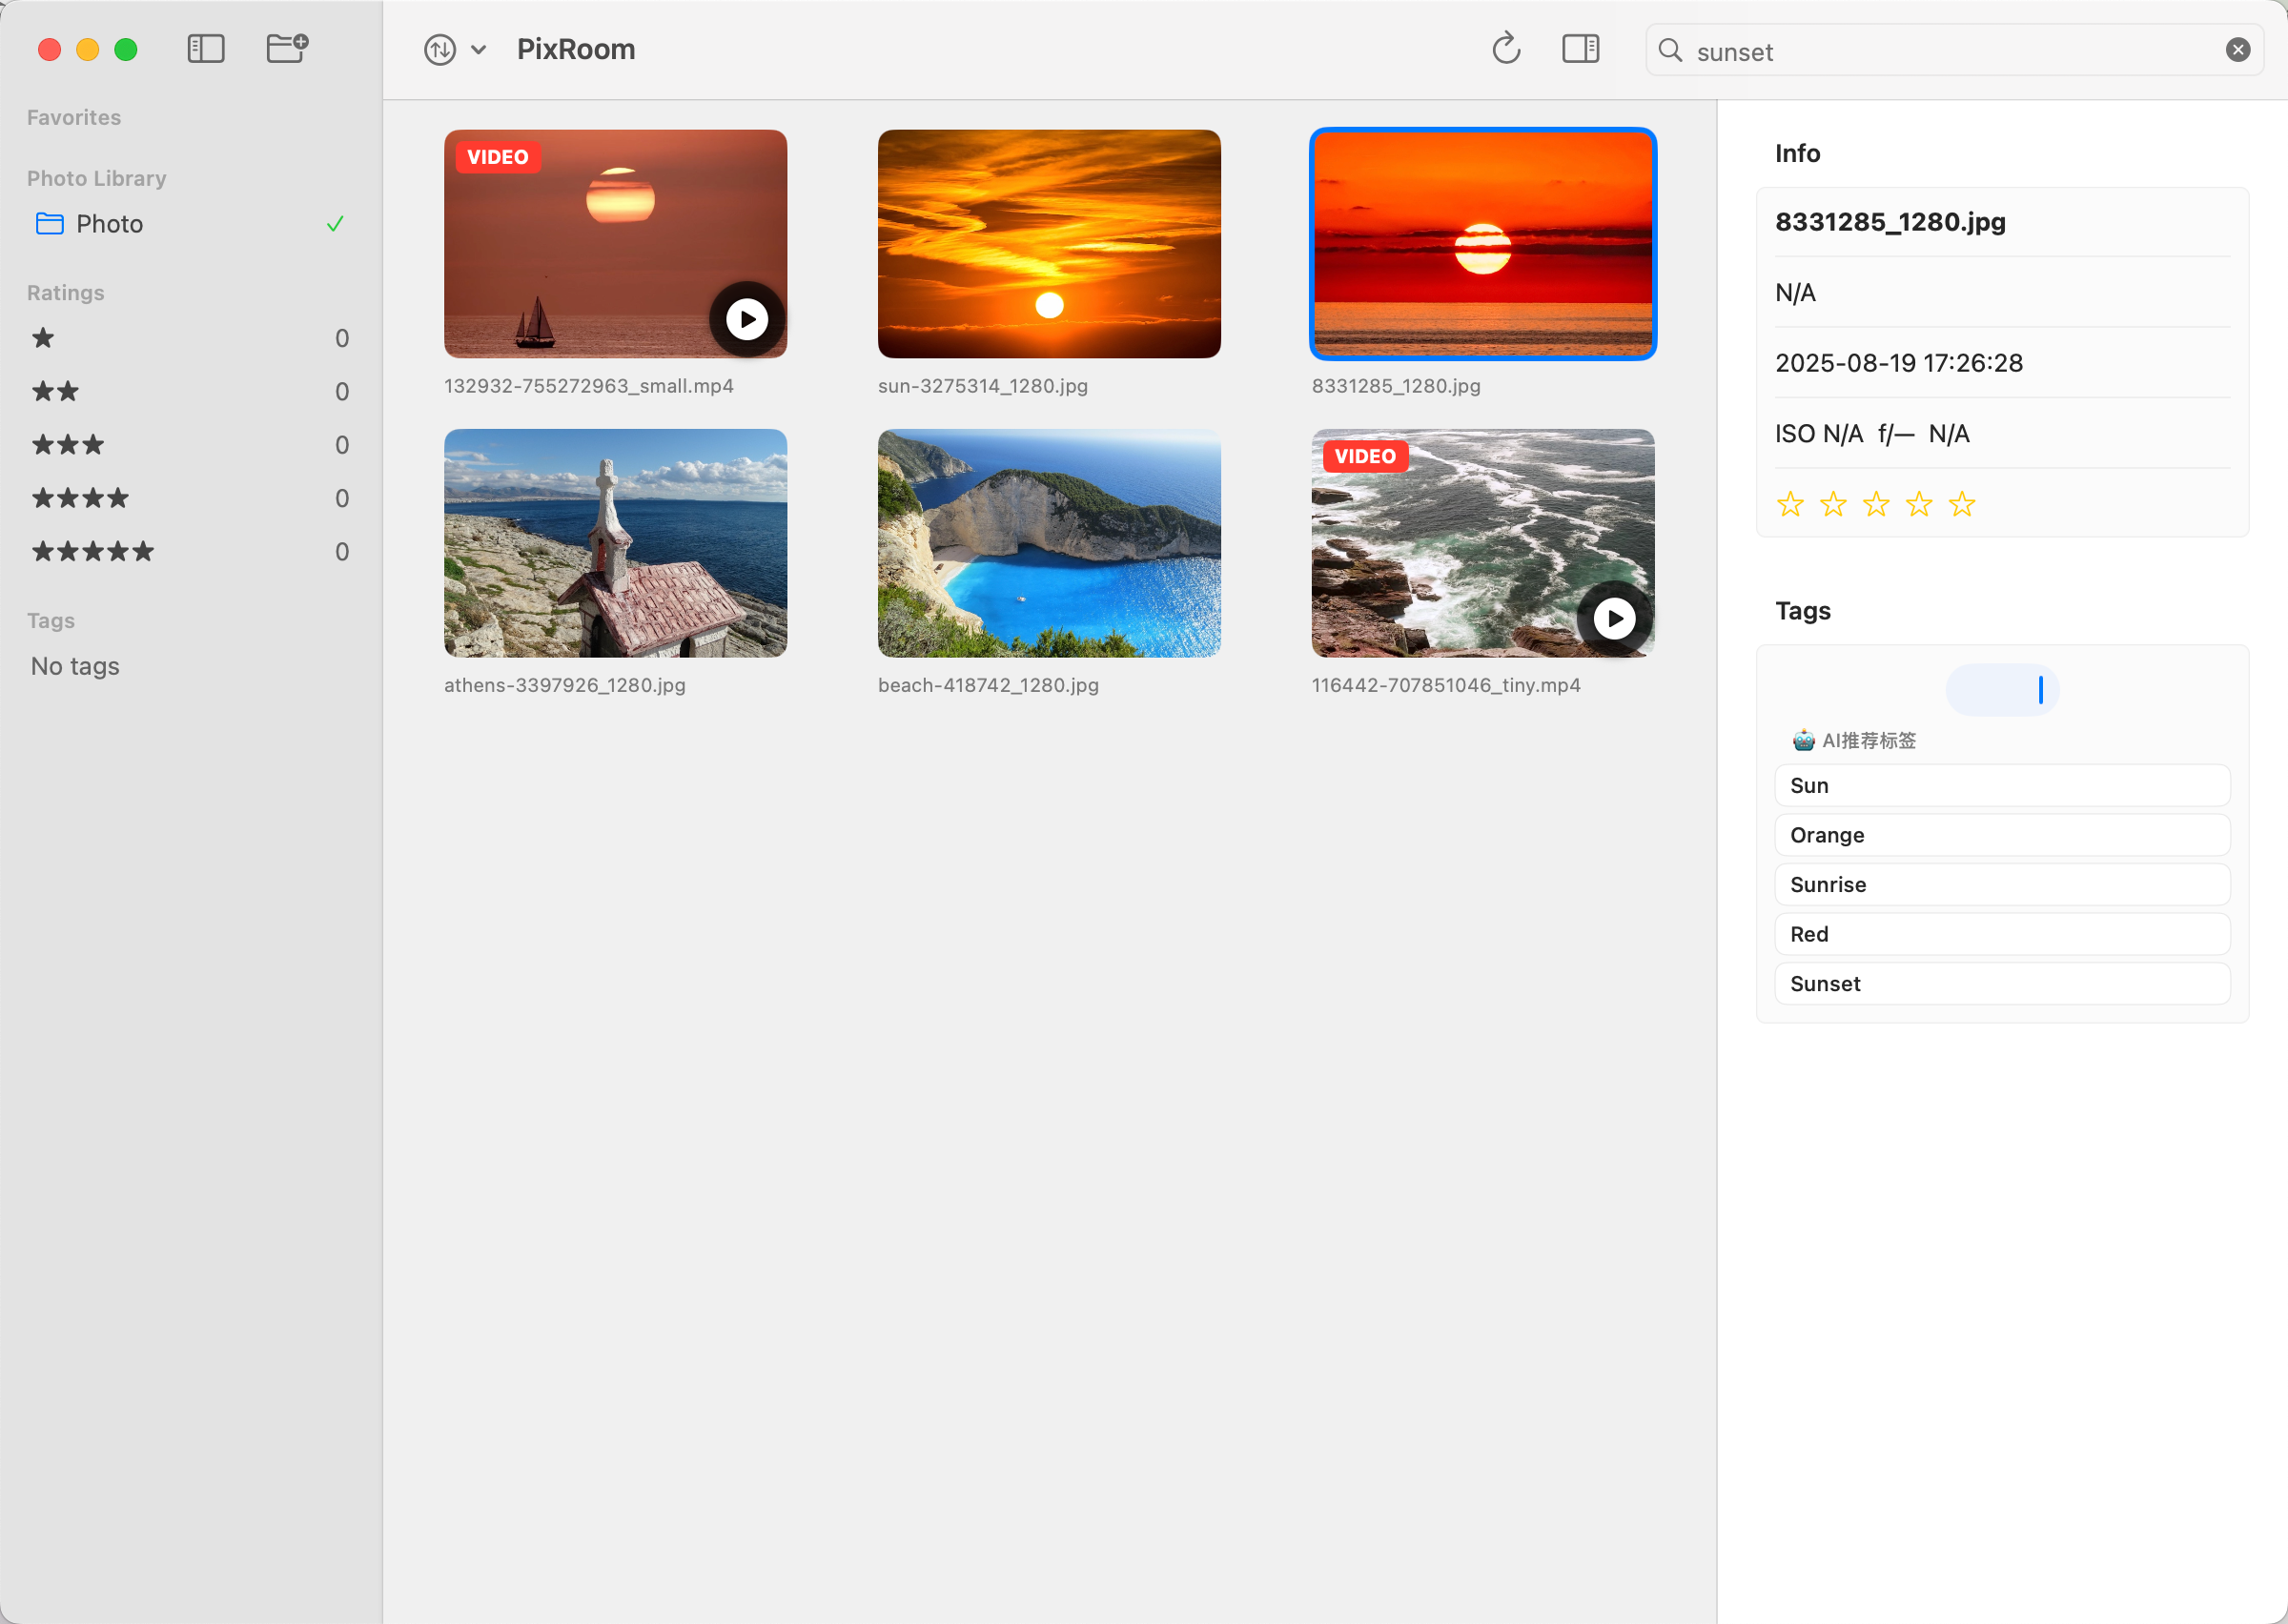Play the 132932-755272963_small.mp4 video
This screenshot has width=2288, height=1624.
coord(746,318)
